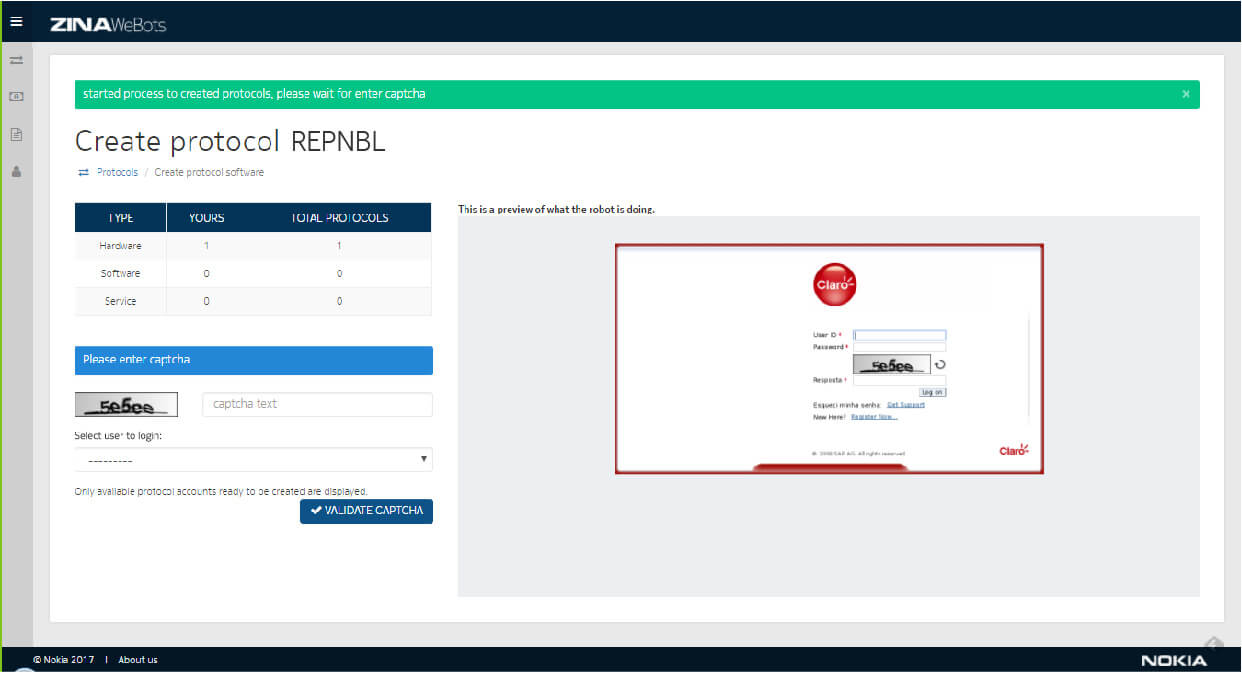
Task: Select the Software row in table
Action: 253,274
